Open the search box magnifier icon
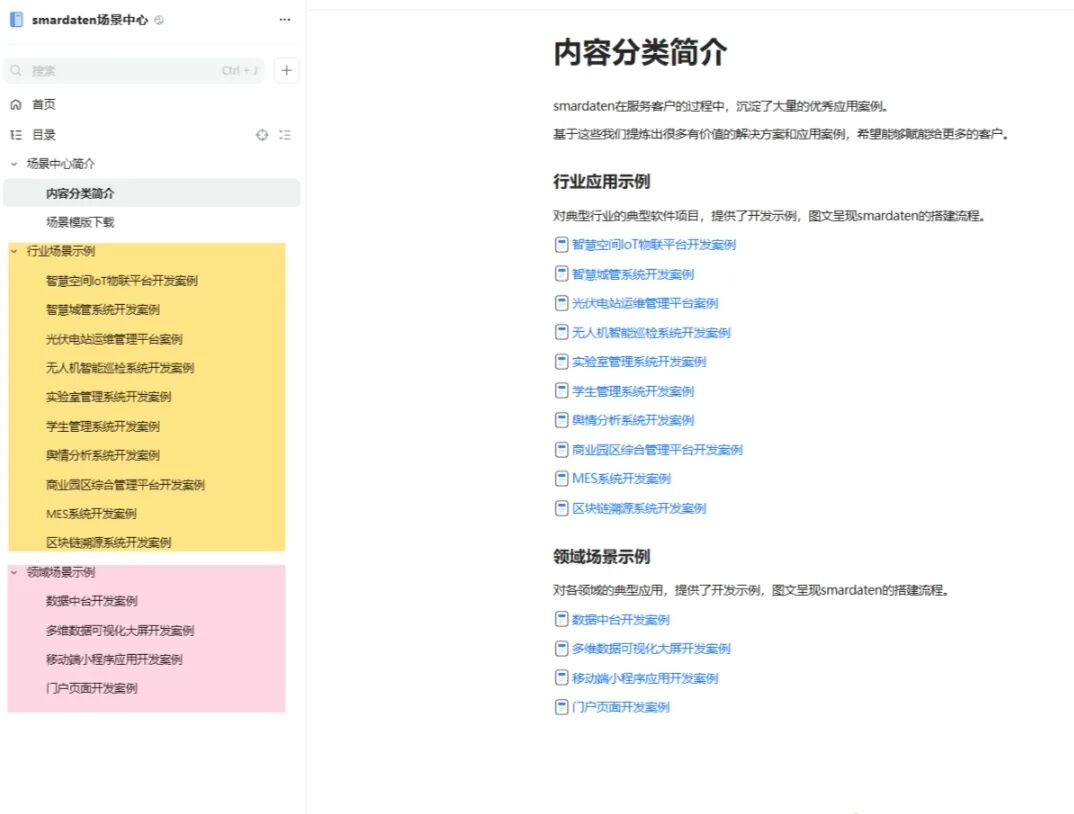The image size is (1074, 814). tap(17, 69)
